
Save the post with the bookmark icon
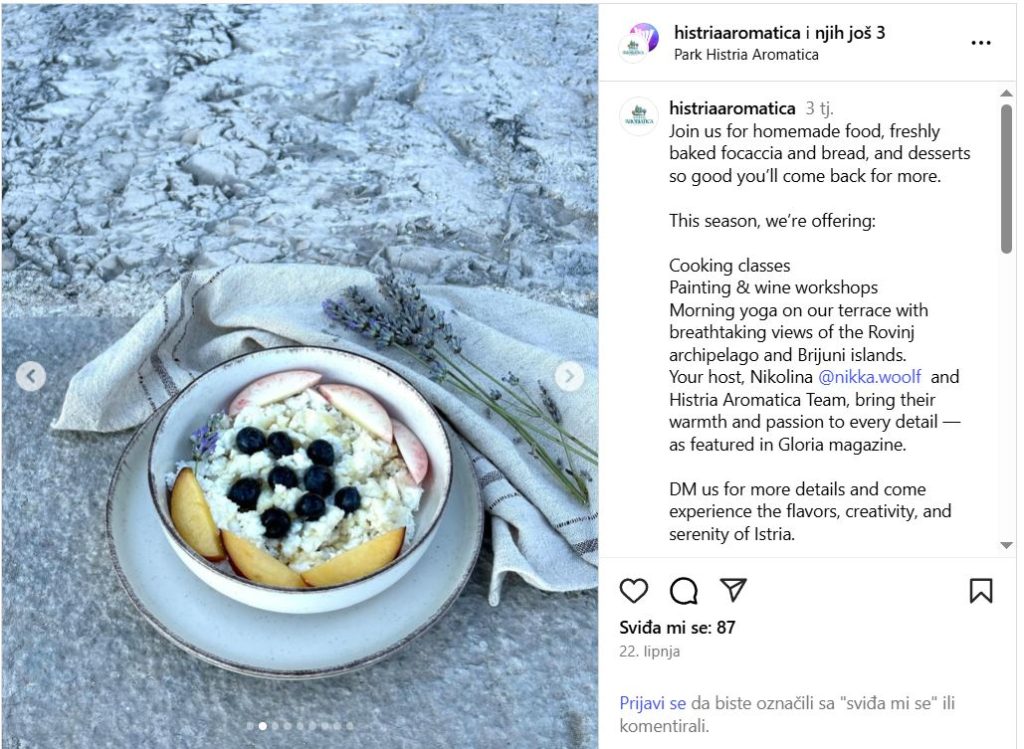(981, 591)
